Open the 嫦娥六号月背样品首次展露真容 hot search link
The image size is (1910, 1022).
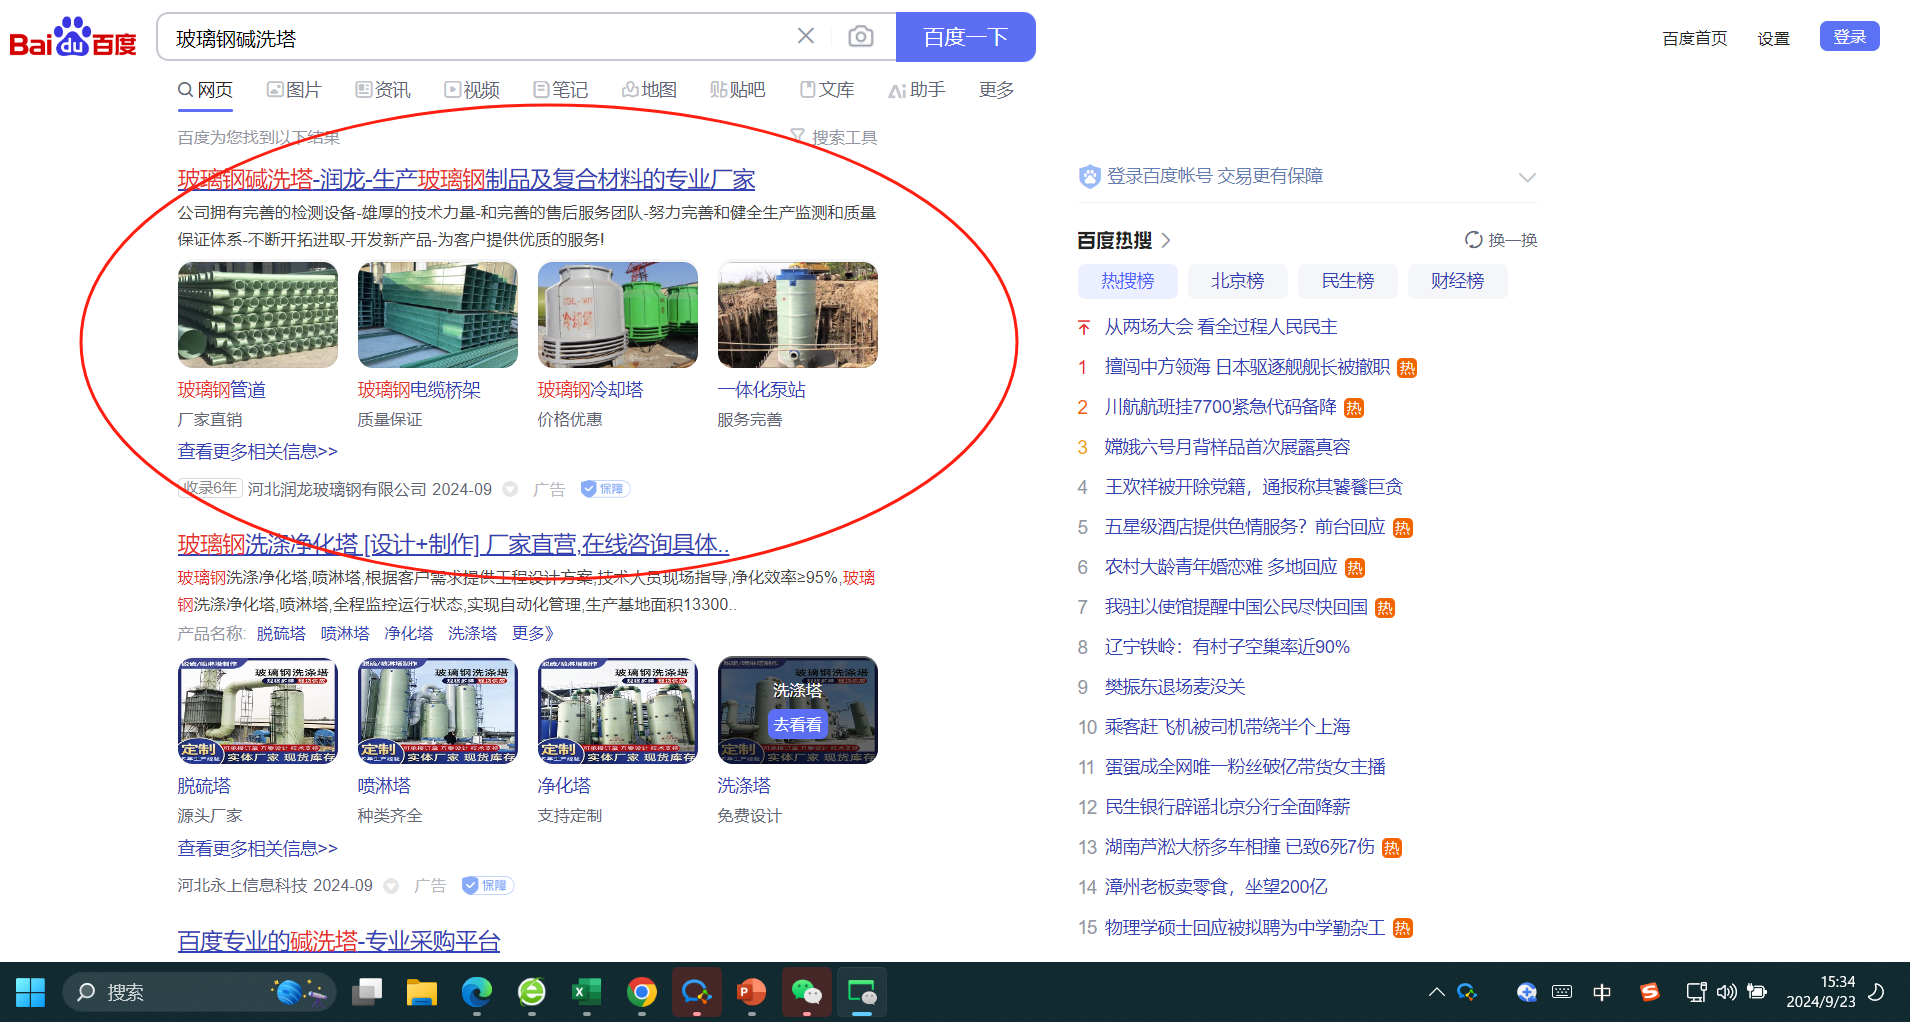(x=1227, y=447)
